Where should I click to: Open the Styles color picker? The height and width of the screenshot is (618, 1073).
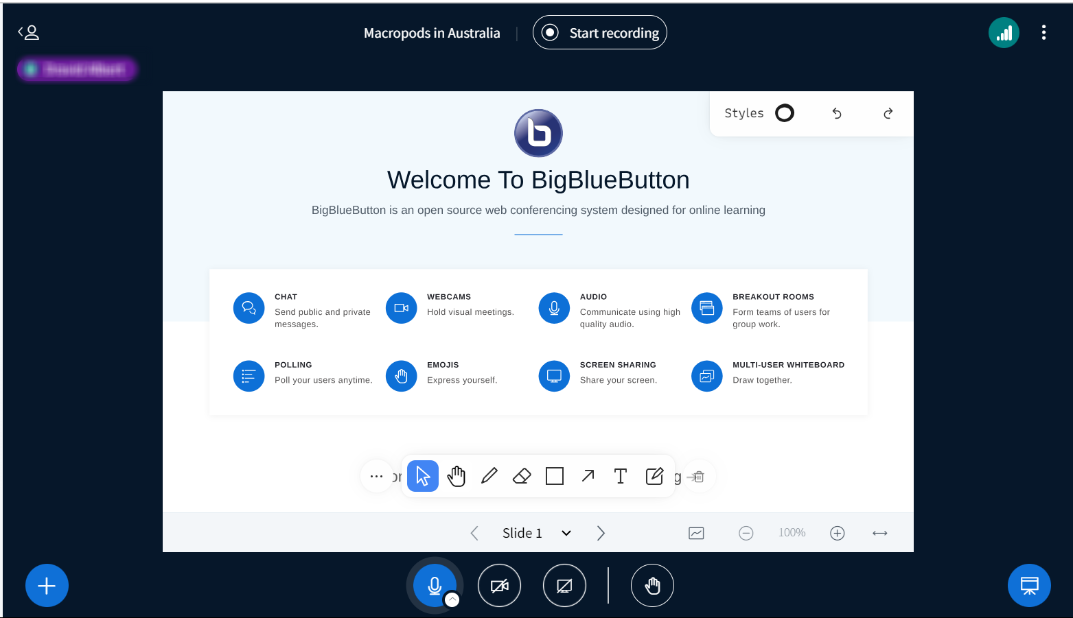point(784,113)
